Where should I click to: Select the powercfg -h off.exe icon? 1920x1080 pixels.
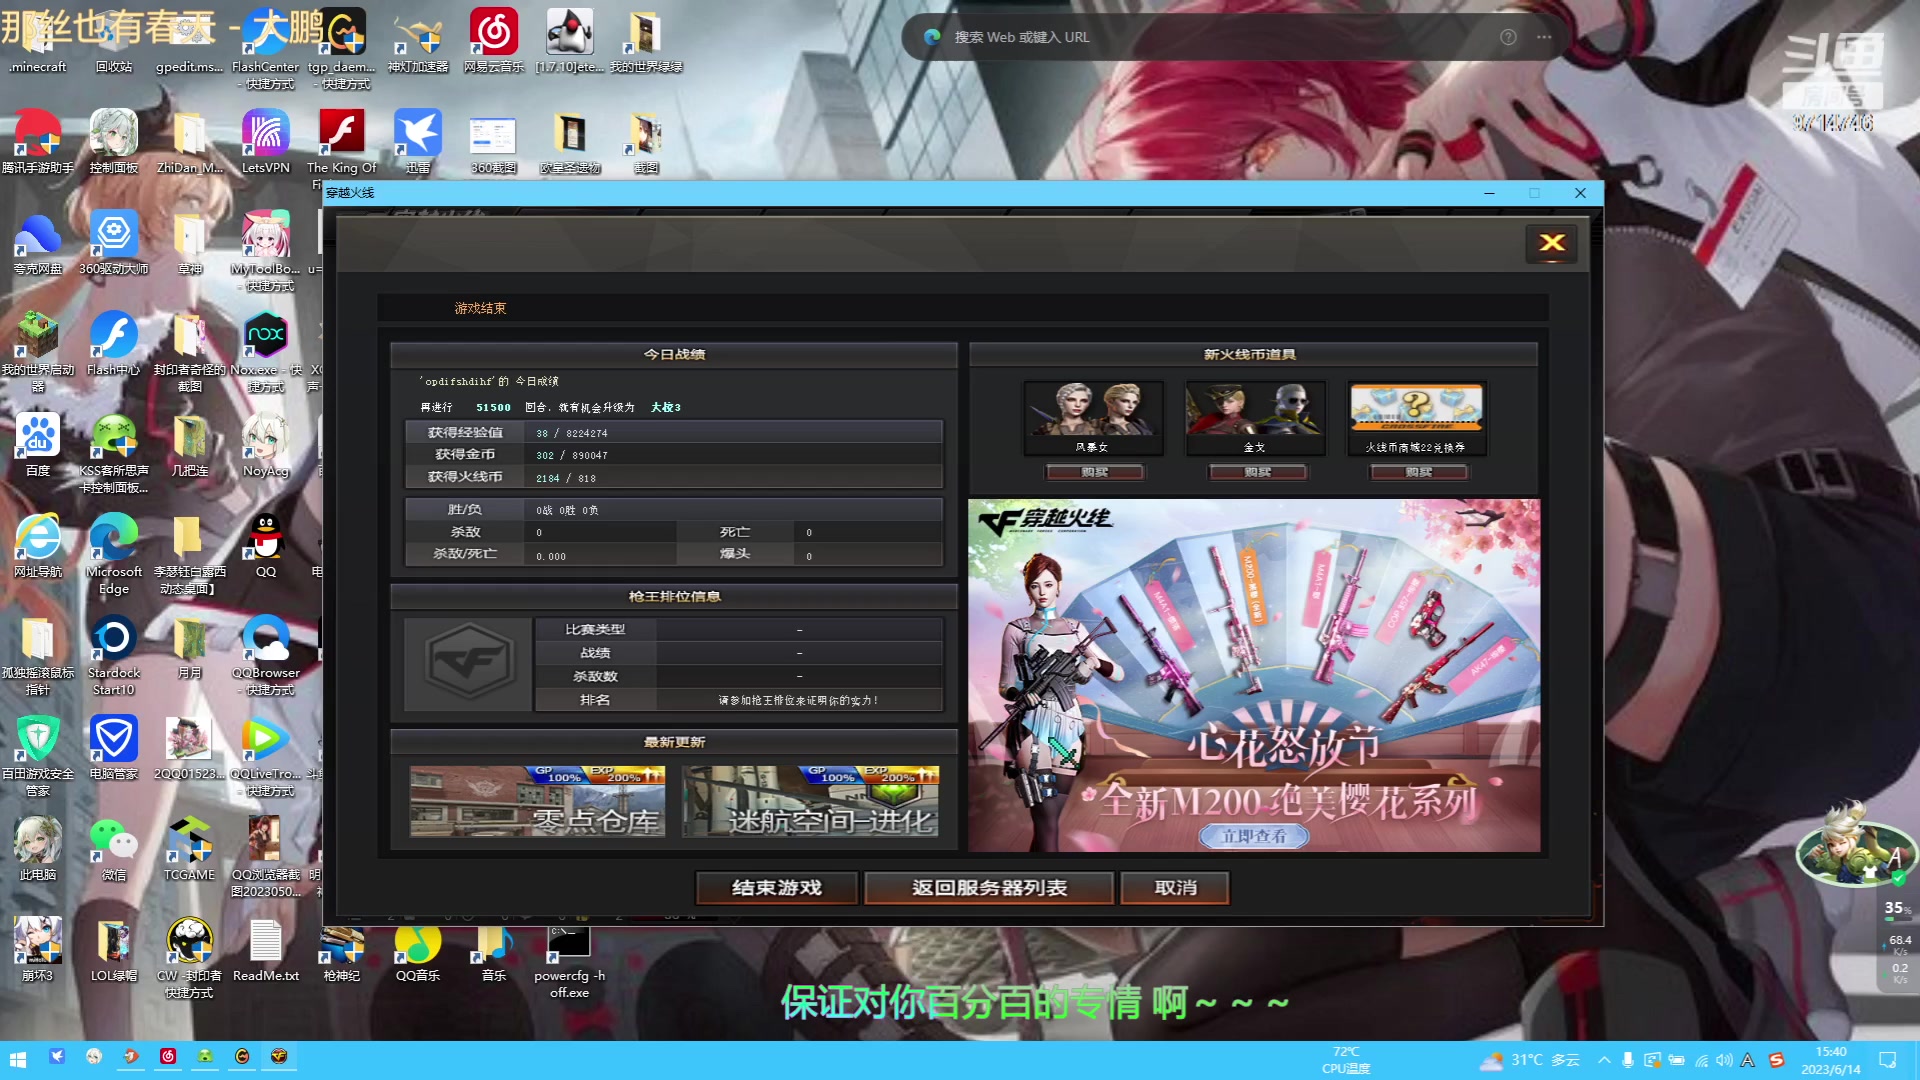(x=570, y=962)
